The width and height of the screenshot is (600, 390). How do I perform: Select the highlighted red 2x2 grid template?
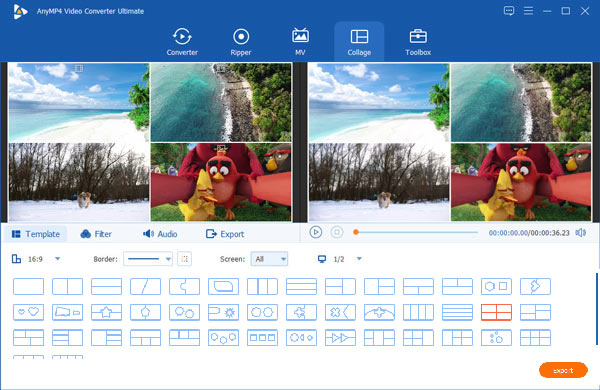(x=496, y=312)
